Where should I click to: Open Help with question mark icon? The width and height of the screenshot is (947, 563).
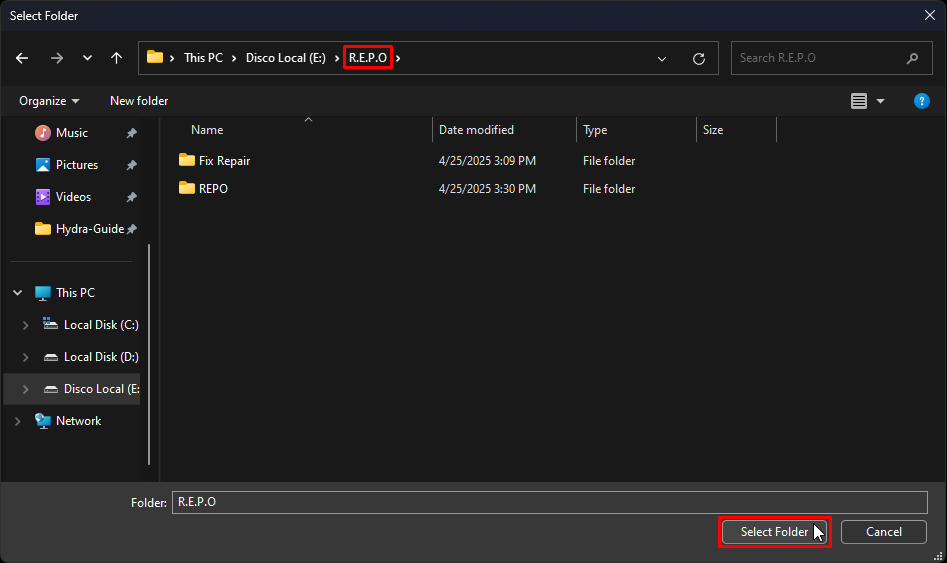click(x=922, y=101)
